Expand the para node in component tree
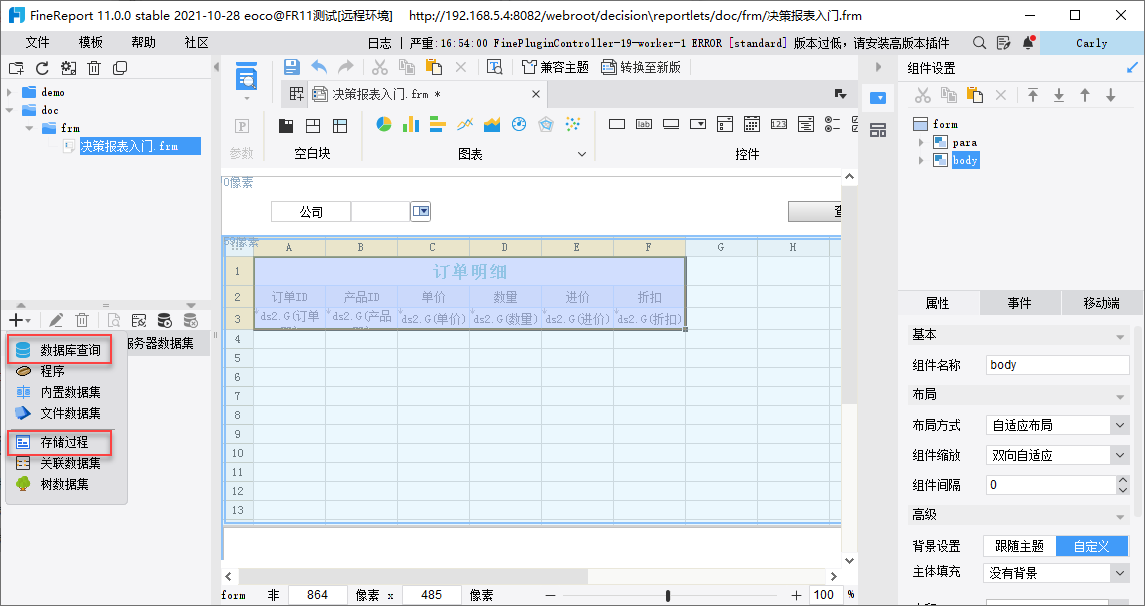The image size is (1145, 606). (921, 142)
